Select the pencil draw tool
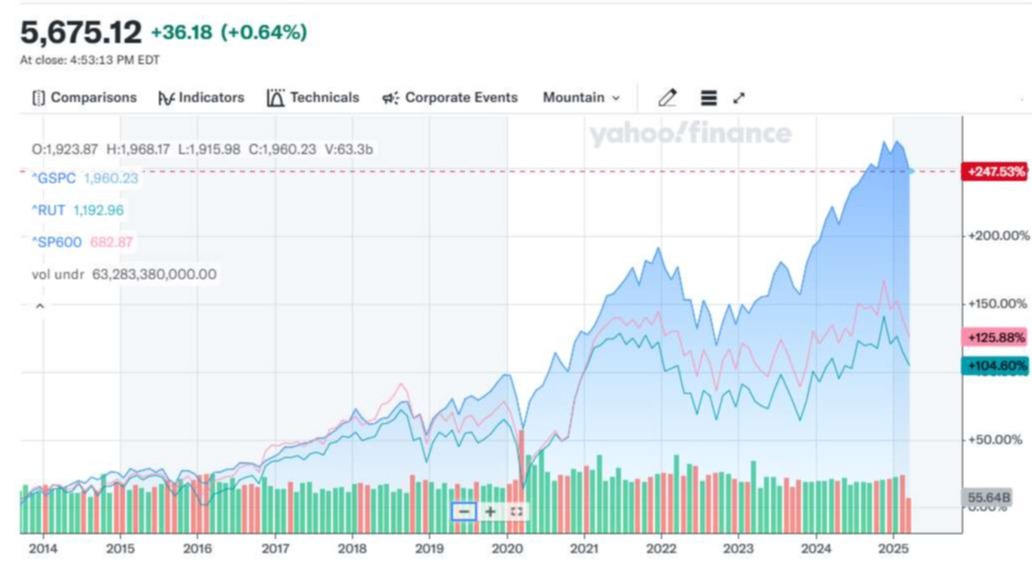The image size is (1032, 567). (667, 98)
